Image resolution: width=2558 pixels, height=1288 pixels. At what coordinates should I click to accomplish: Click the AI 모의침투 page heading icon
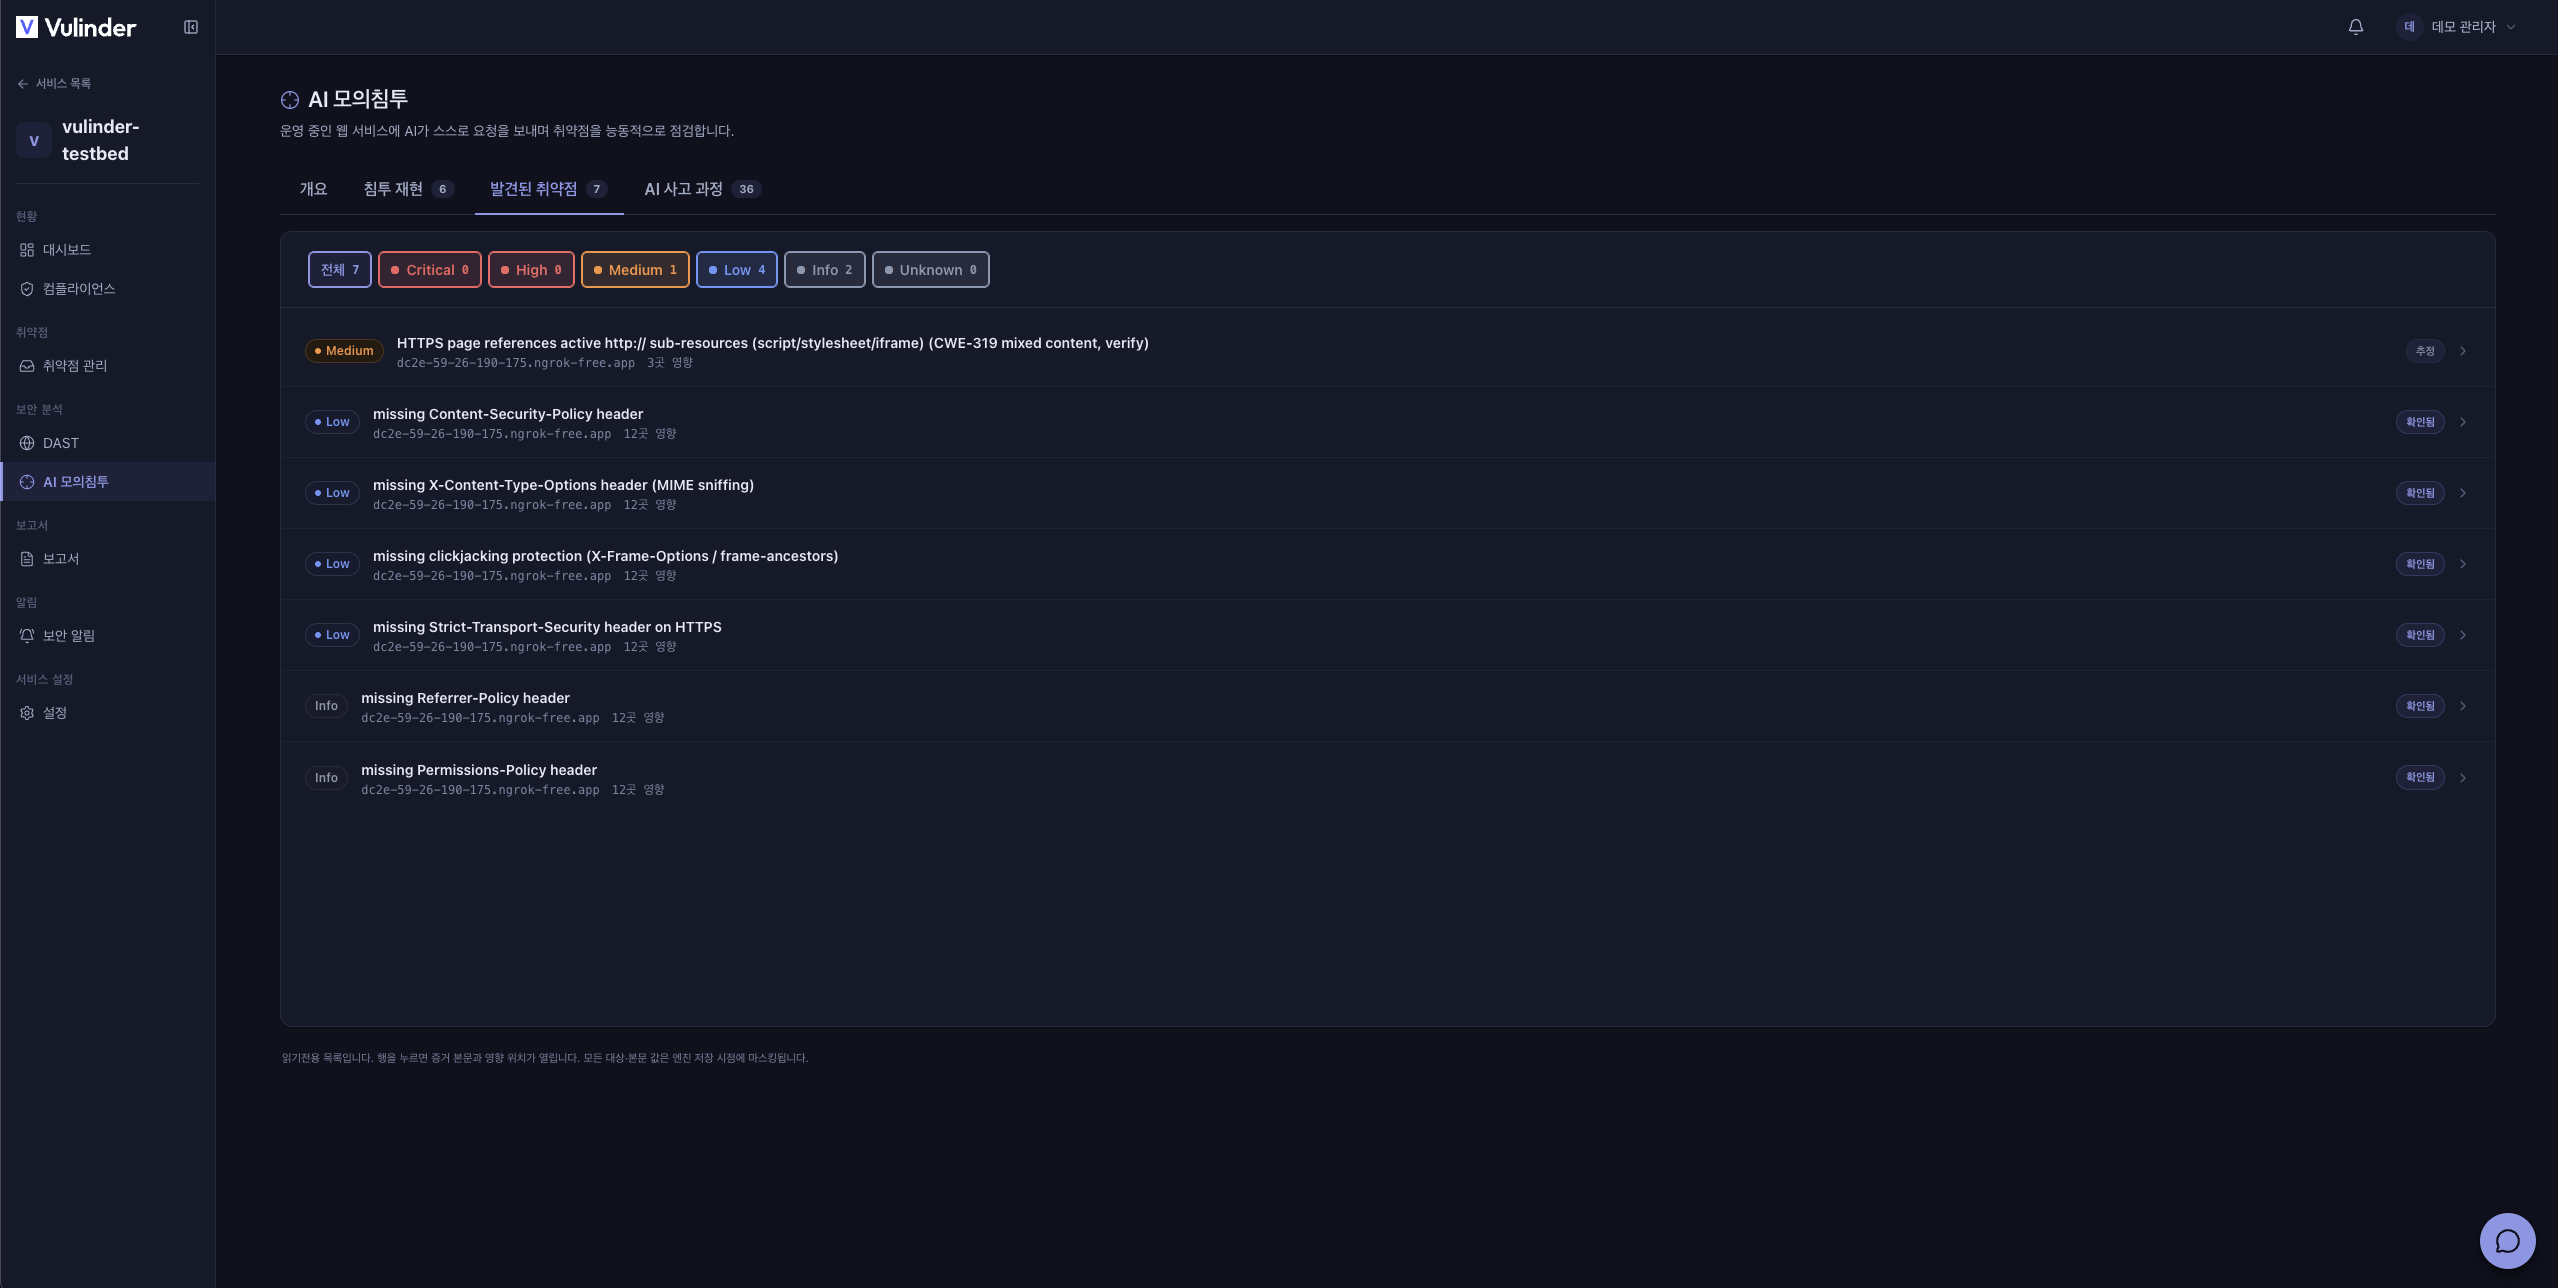pyautogui.click(x=290, y=100)
